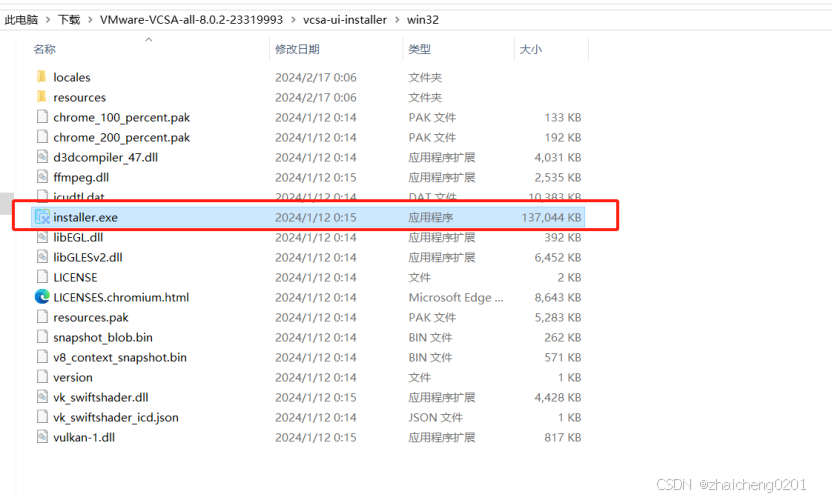Expand the chevron after vcsa-ui-installer in breadcrumb

coord(397,20)
